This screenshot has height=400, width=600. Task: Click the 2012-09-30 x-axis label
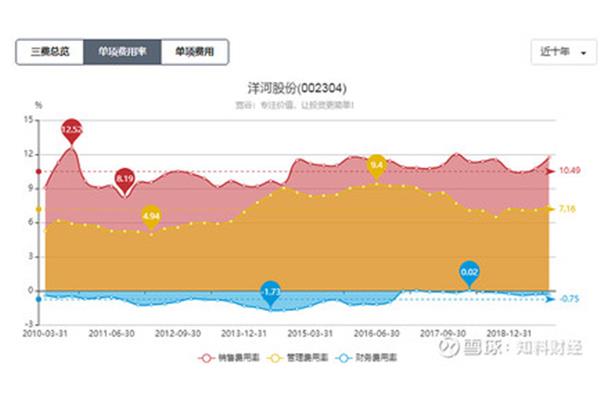click(178, 334)
